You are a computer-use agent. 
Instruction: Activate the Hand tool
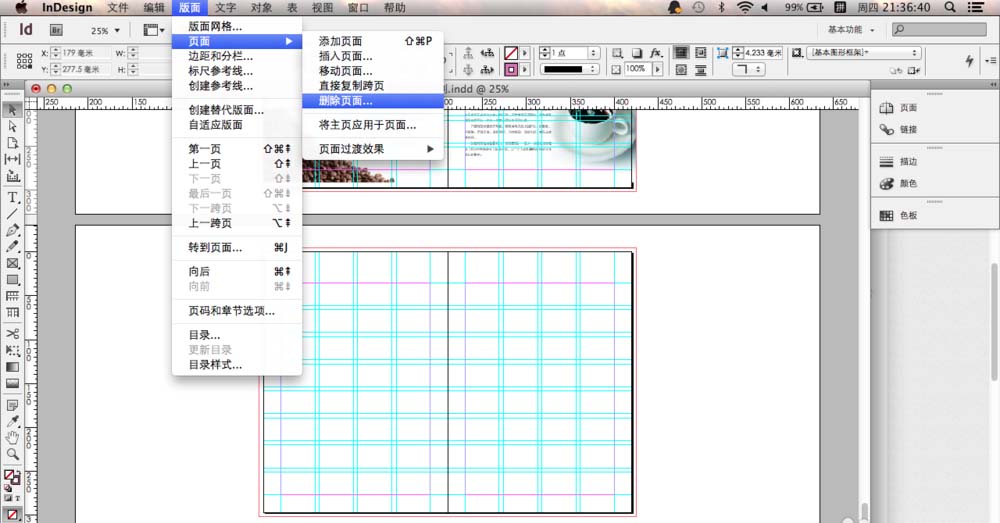tap(13, 437)
